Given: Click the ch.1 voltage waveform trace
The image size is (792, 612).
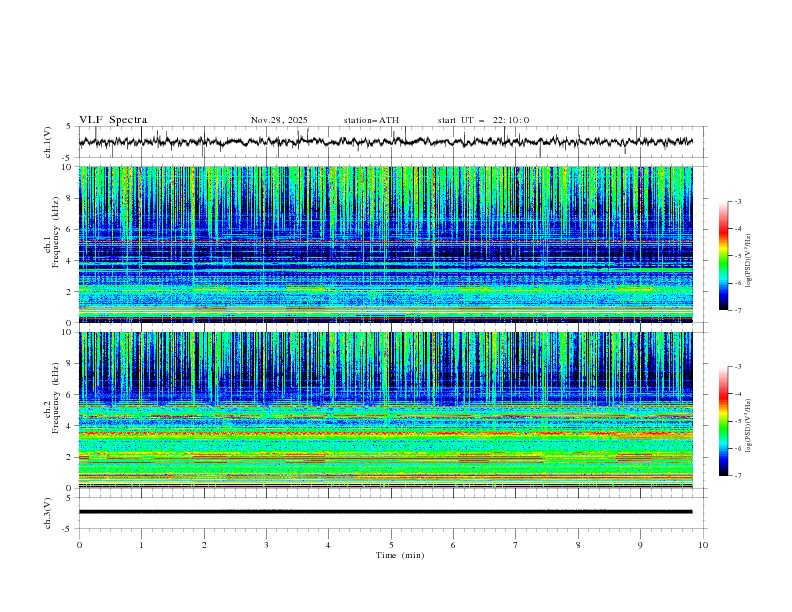Looking at the screenshot, I should (385, 142).
